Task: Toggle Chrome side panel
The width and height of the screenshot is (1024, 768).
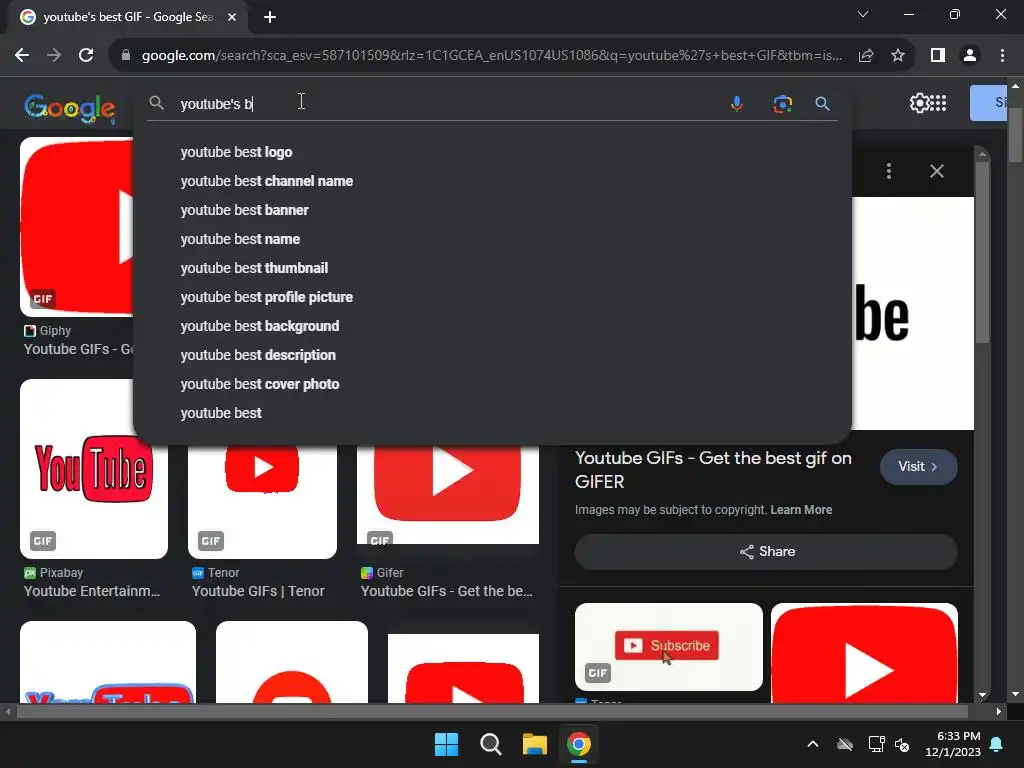Action: [938, 56]
